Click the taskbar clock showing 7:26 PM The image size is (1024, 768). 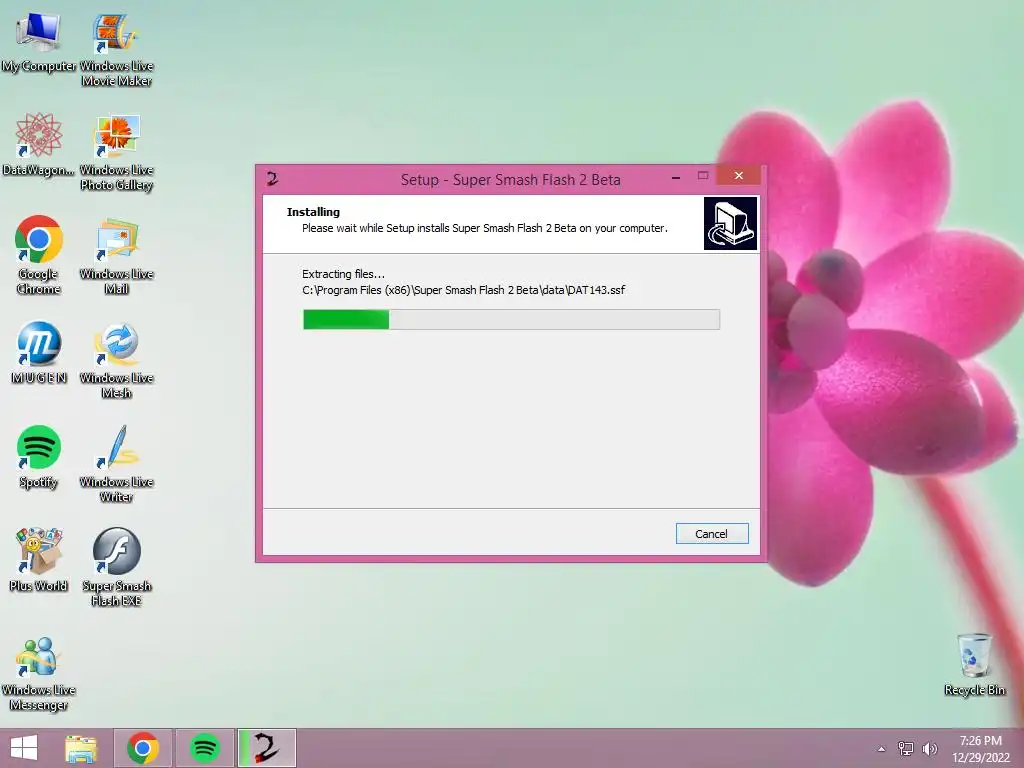(980, 749)
